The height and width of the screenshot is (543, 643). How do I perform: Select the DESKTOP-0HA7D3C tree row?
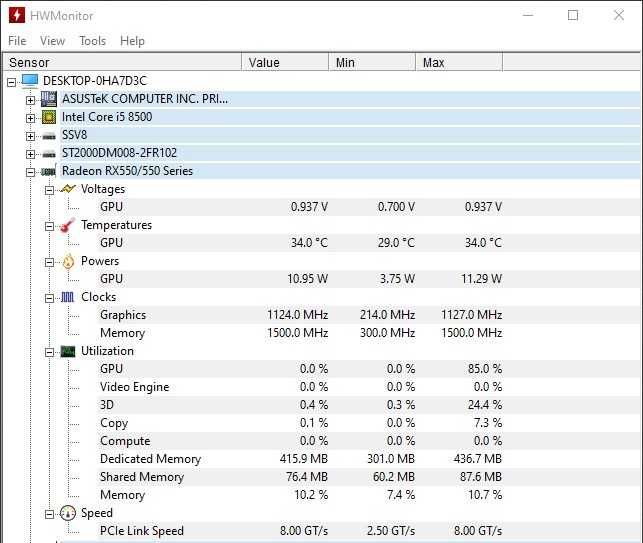(x=95, y=81)
